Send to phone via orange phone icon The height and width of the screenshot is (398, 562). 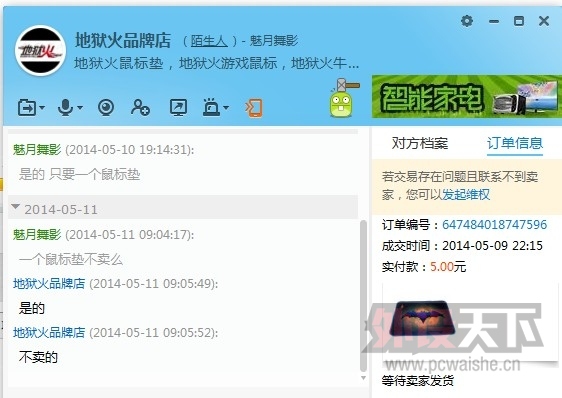pos(254,108)
